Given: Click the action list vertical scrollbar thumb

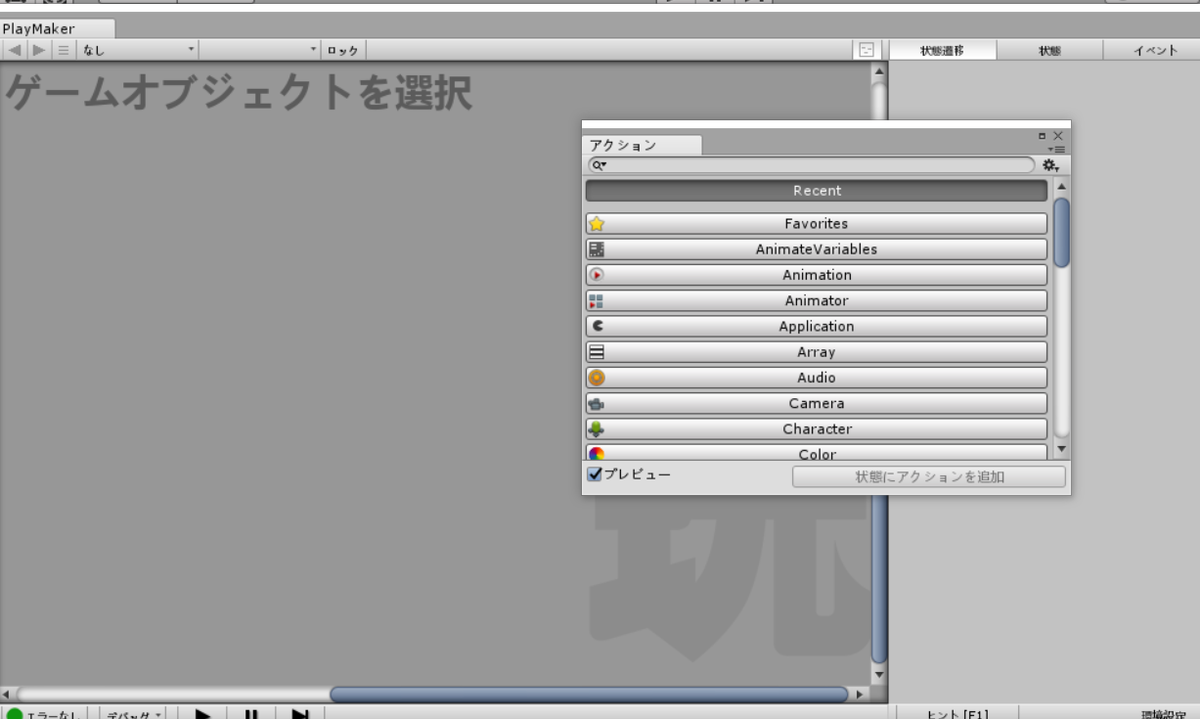Looking at the screenshot, I should pyautogui.click(x=1062, y=232).
